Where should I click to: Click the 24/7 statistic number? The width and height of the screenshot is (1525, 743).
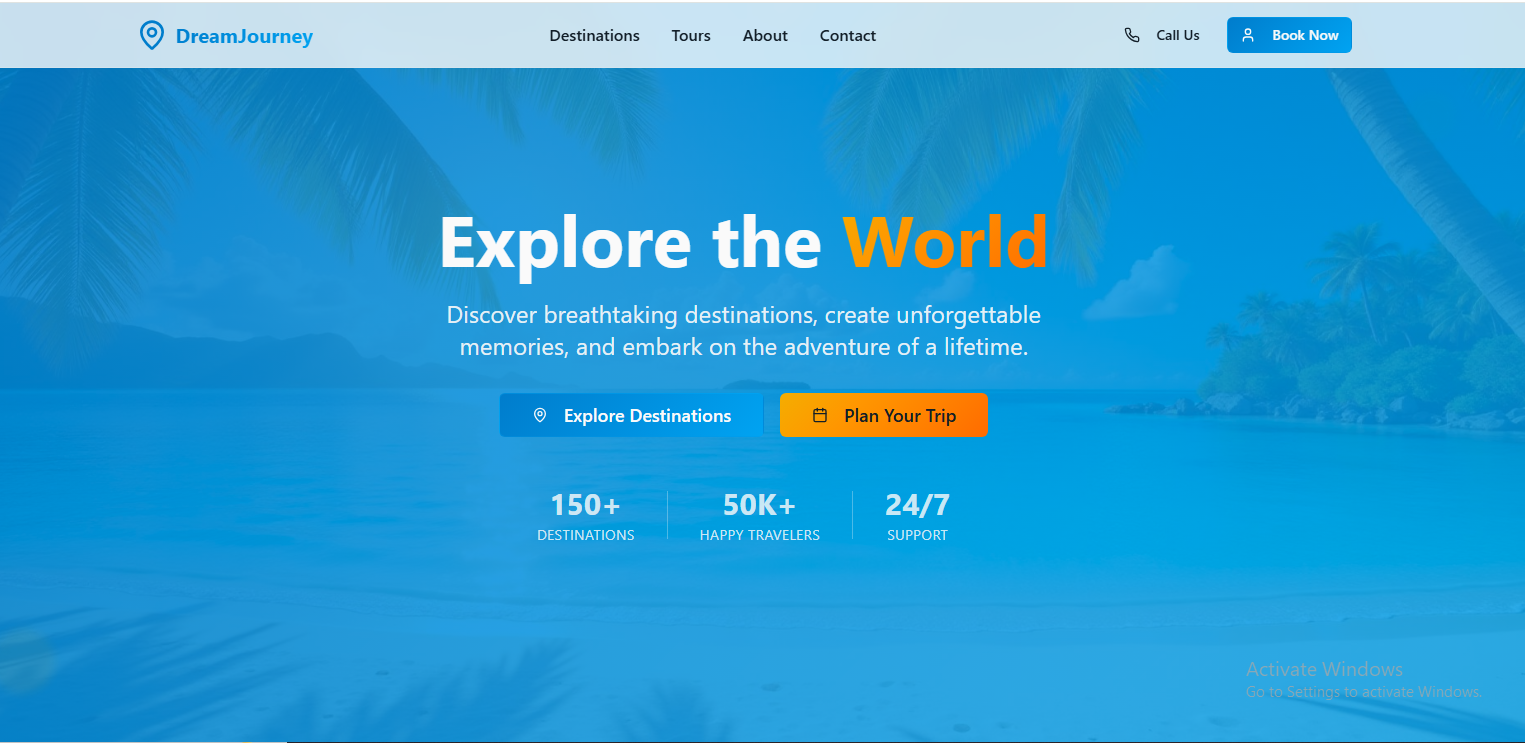pos(917,505)
